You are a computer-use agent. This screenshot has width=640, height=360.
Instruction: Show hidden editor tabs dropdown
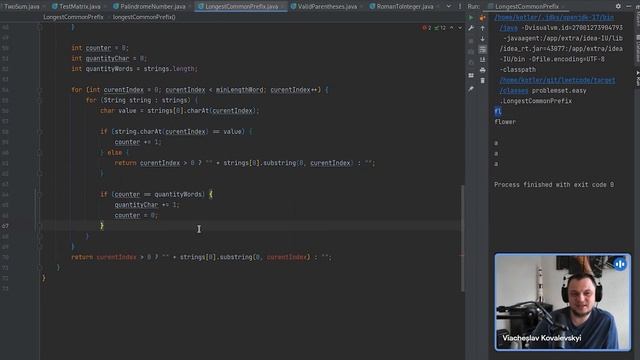[x=449, y=6]
